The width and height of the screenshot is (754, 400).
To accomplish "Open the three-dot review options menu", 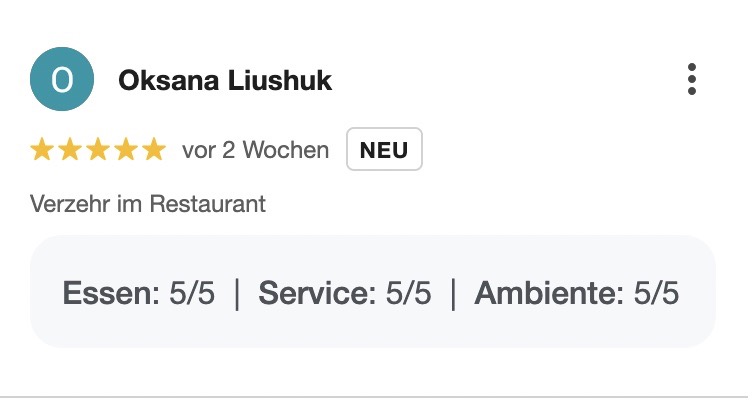I will pos(691,79).
